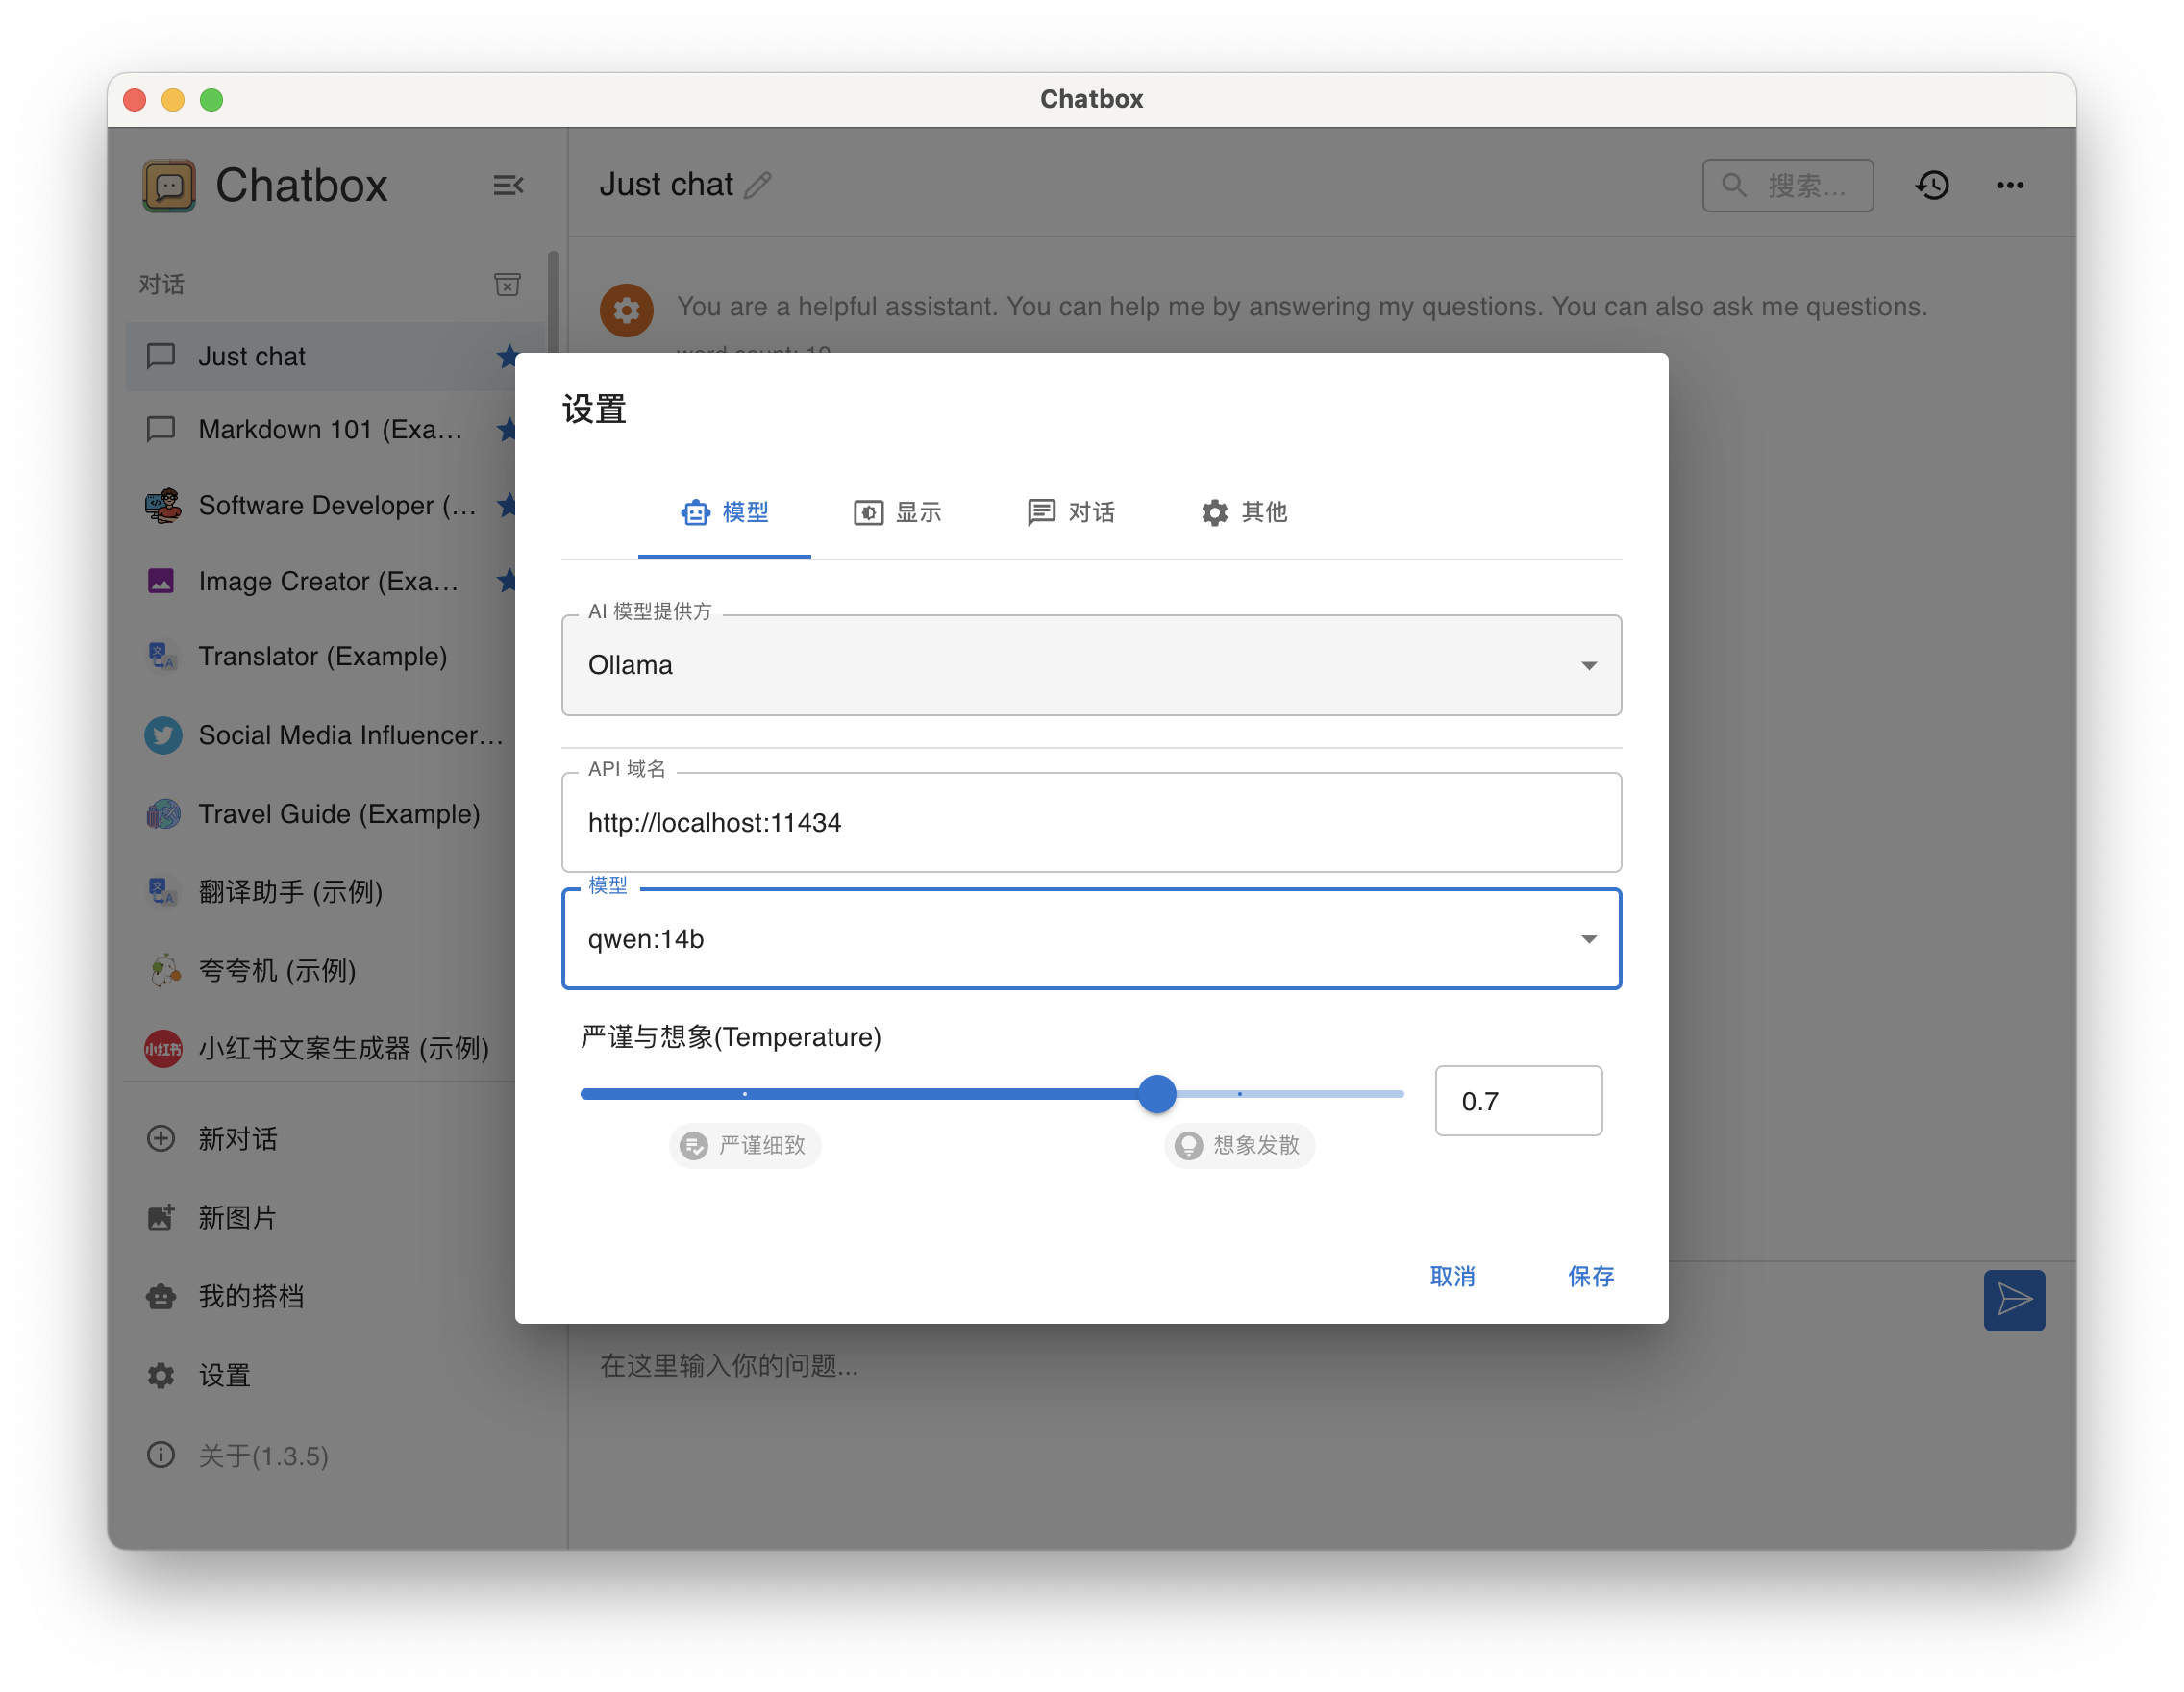The image size is (2184, 1692).
Task: Switch to the 对话 settings tab
Action: [1071, 512]
